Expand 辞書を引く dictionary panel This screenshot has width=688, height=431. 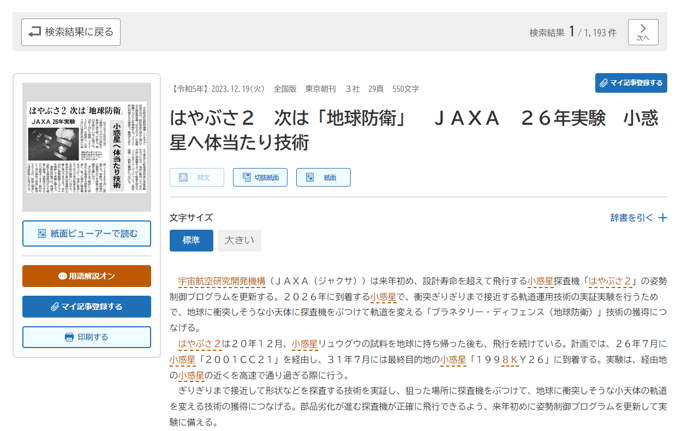point(631,217)
